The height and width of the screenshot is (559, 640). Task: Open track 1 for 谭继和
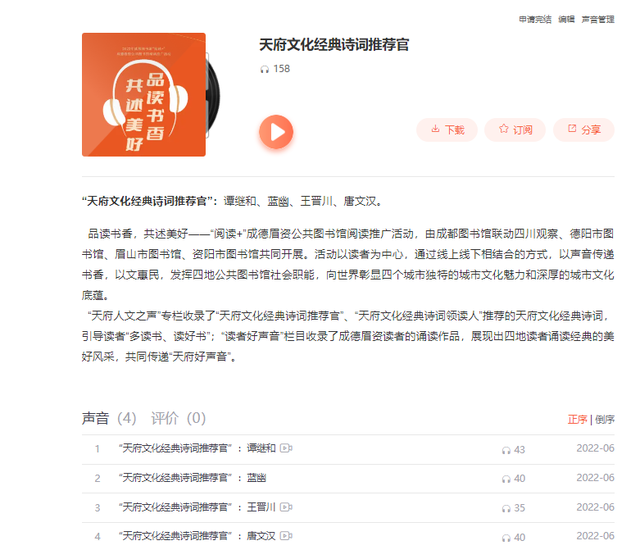point(197,448)
